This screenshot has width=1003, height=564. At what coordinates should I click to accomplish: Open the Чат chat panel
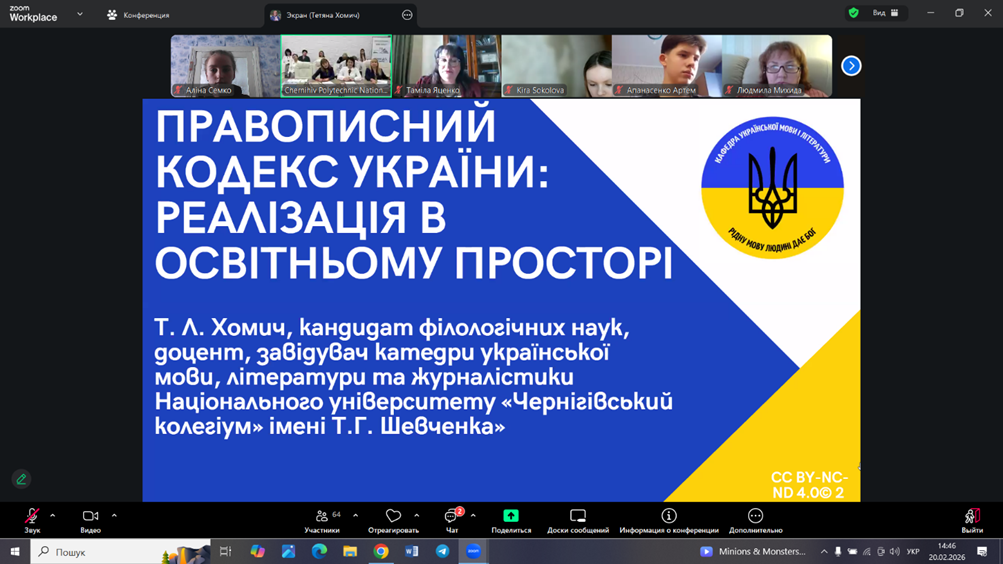tap(452, 518)
